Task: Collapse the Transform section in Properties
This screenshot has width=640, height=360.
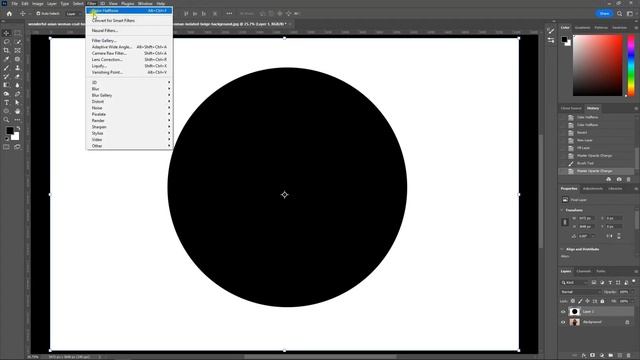Action: click(x=562, y=210)
